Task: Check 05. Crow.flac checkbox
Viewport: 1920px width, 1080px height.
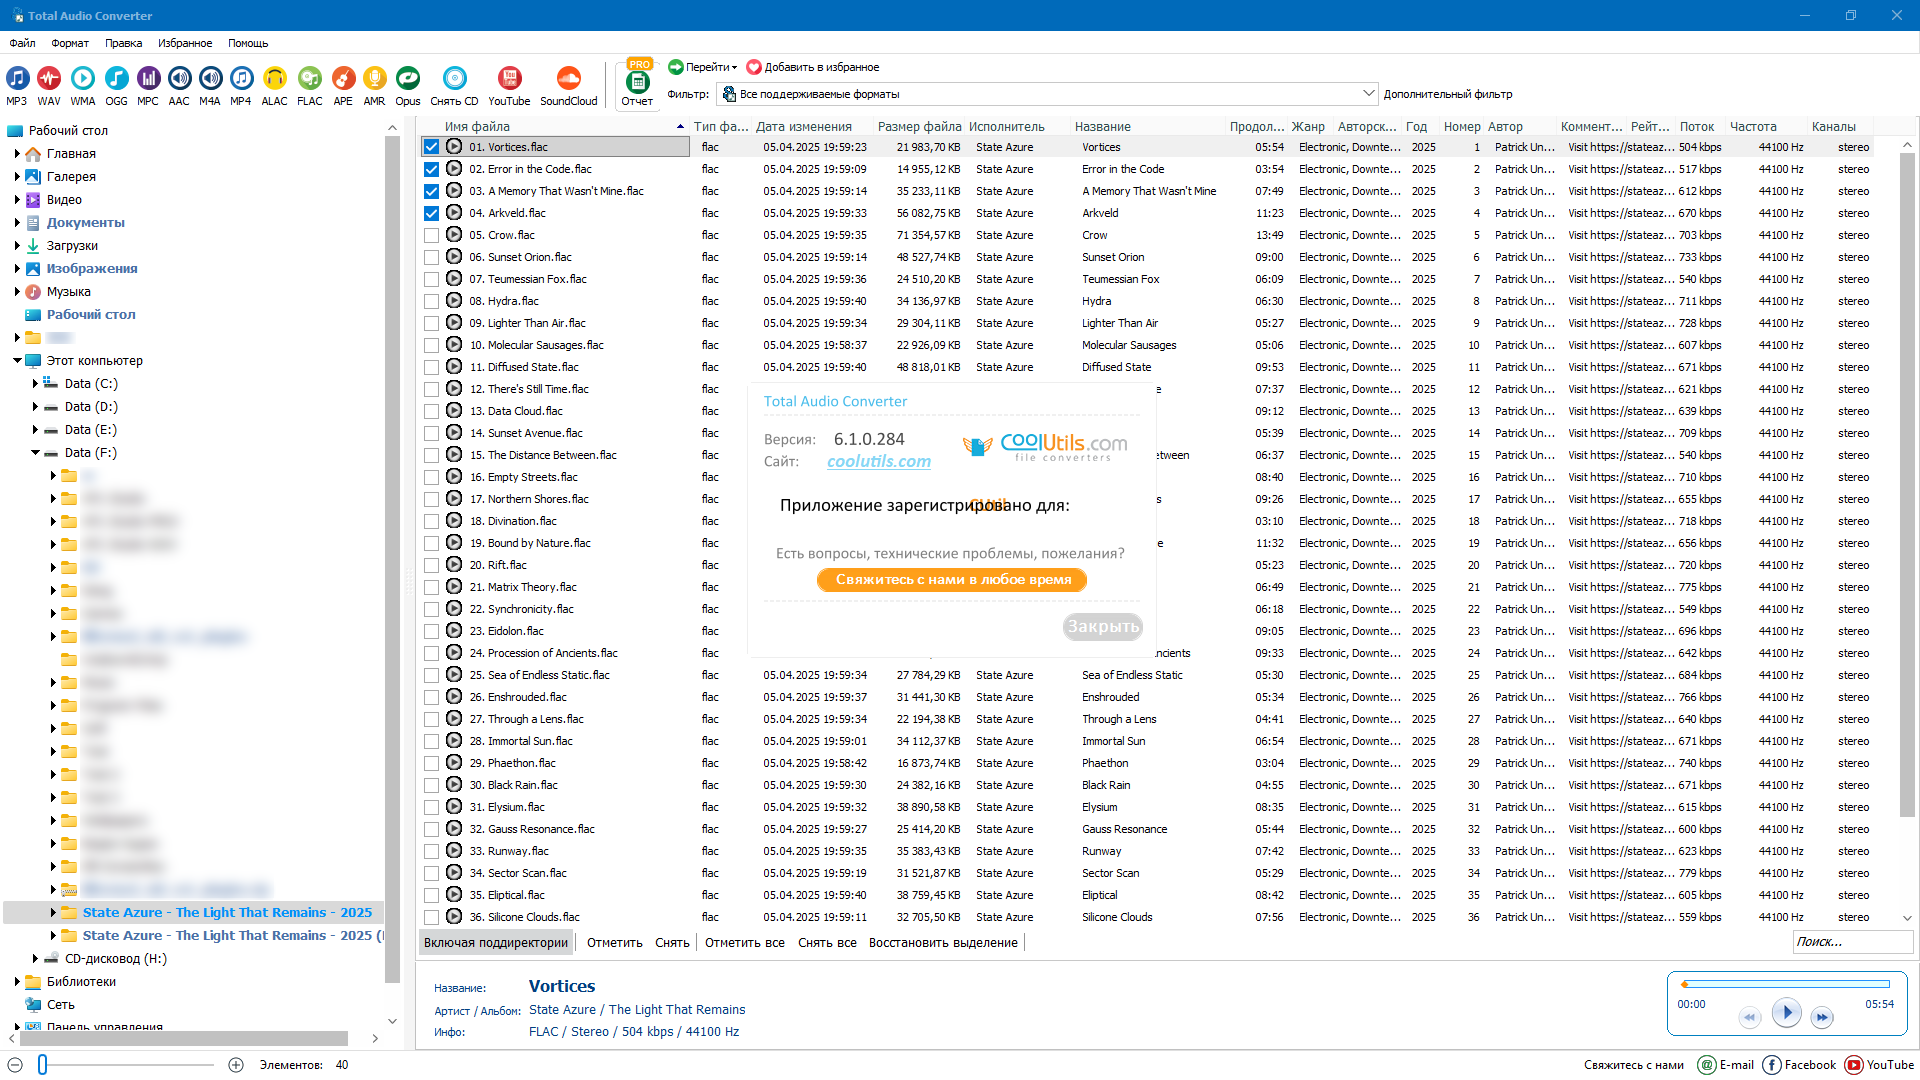Action: [431, 235]
